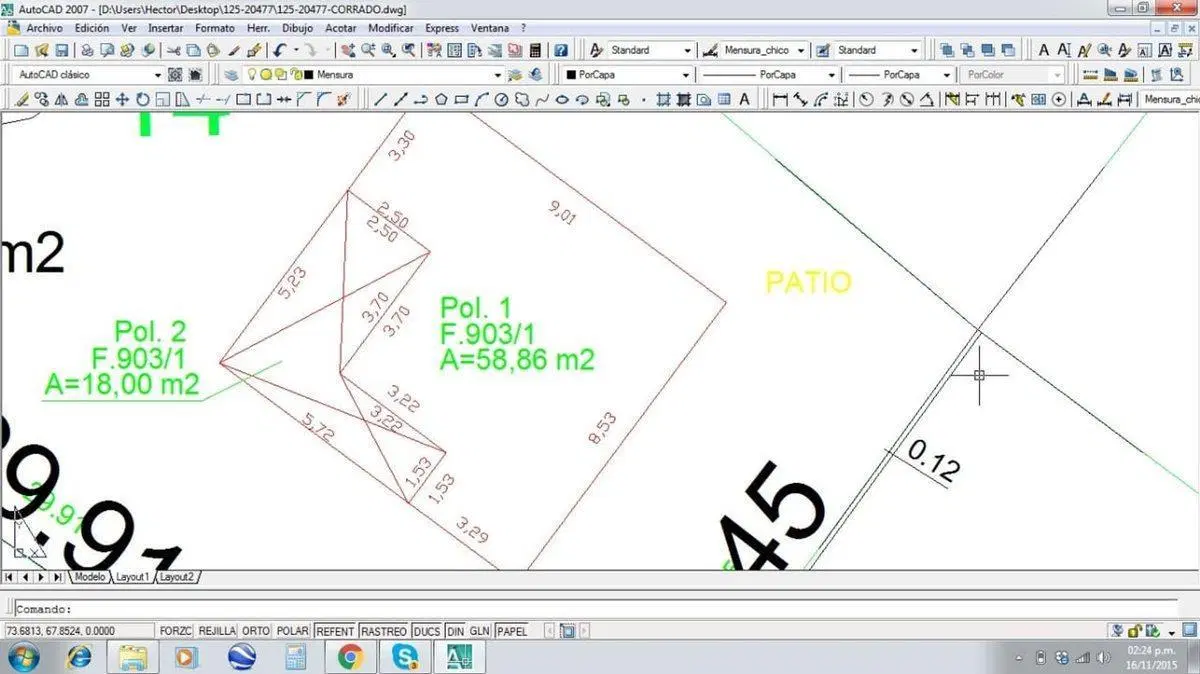
Task: Open the Archivo menu
Action: point(44,28)
